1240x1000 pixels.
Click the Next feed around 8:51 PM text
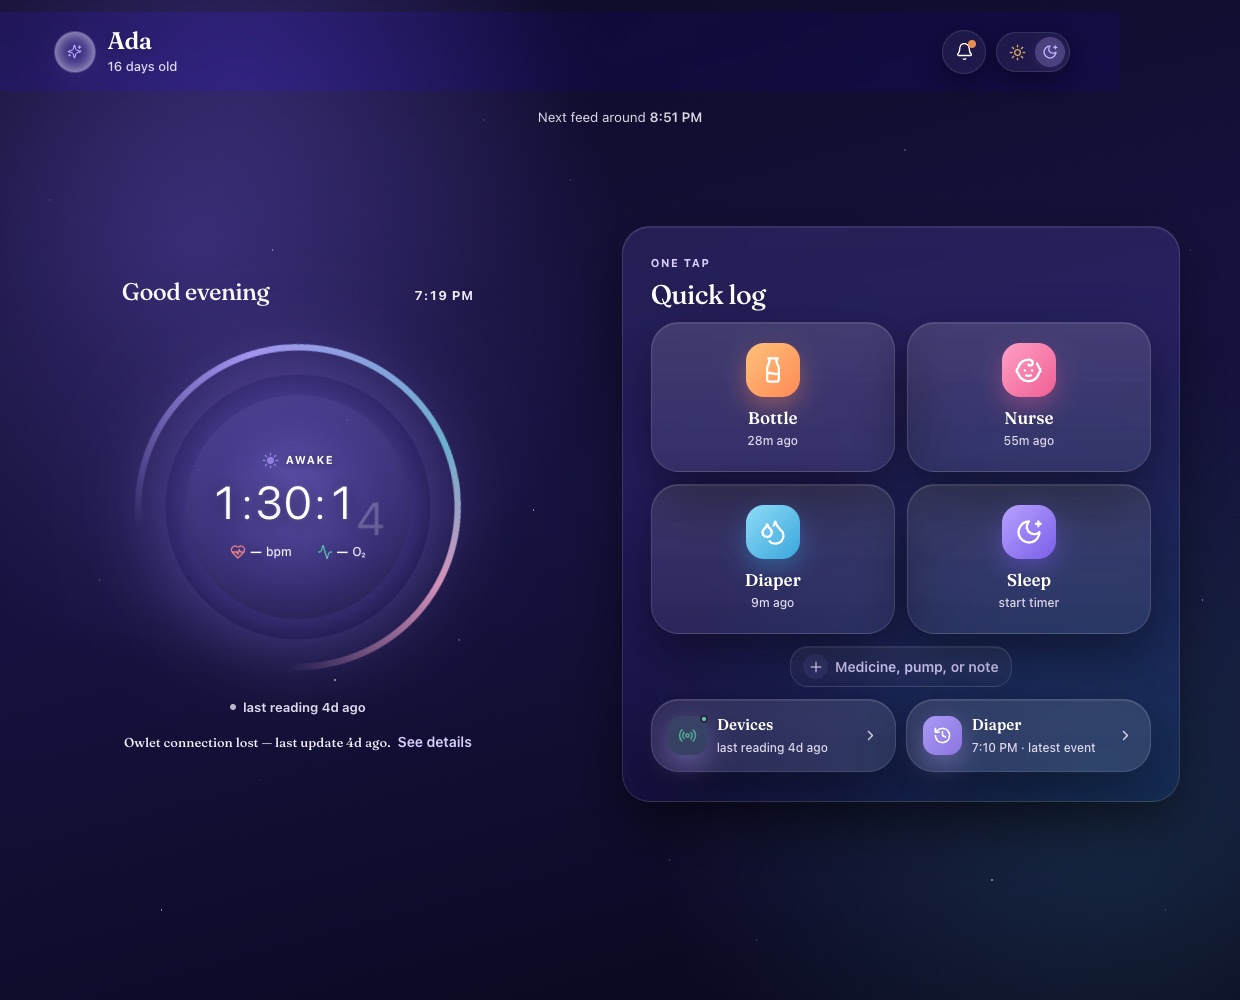[x=620, y=117]
